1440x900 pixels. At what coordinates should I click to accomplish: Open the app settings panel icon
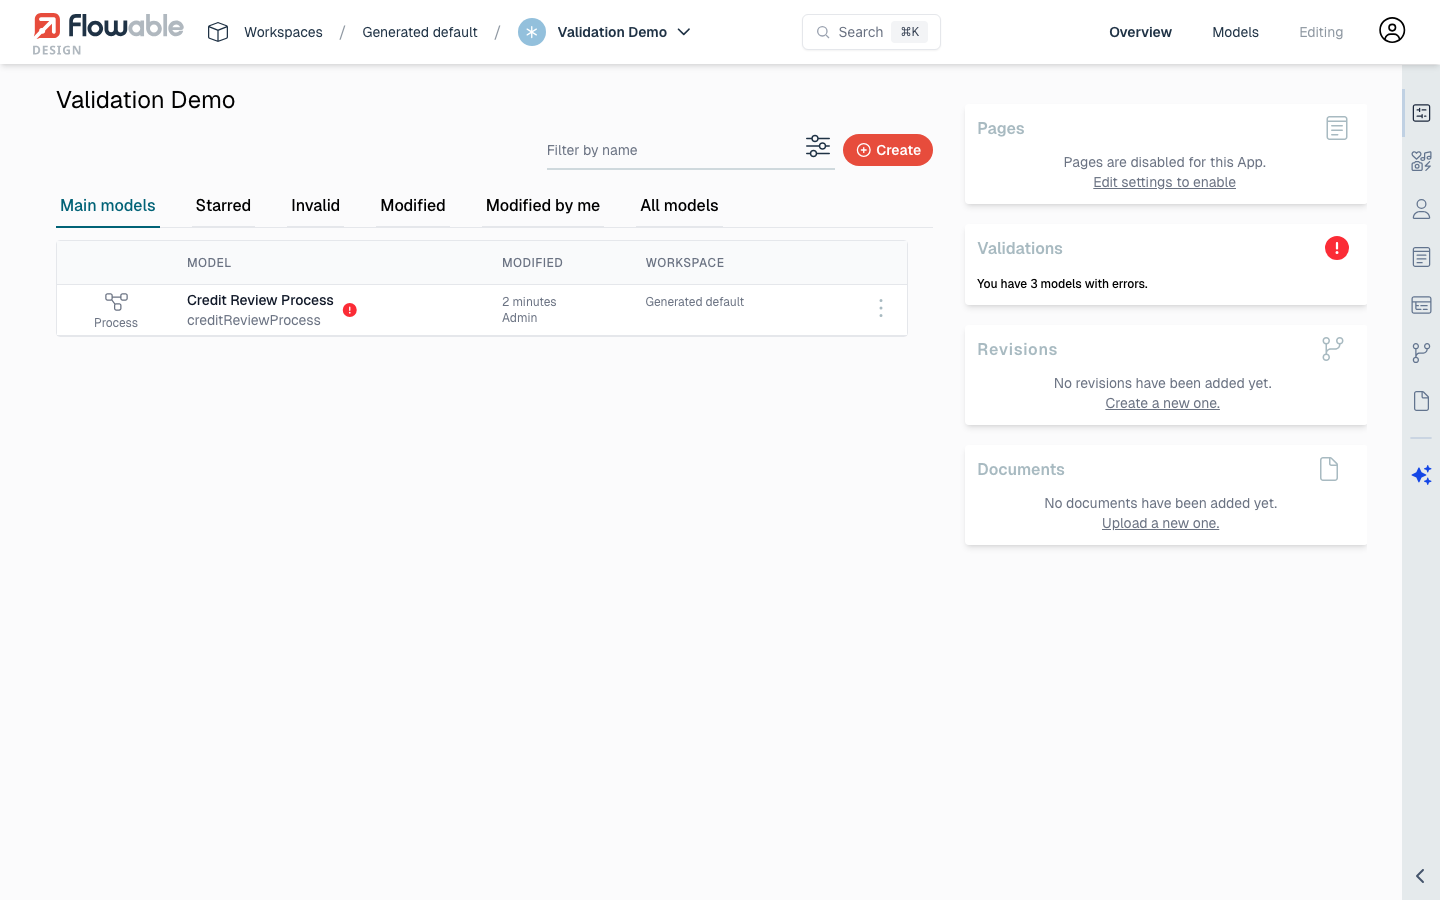[1421, 113]
